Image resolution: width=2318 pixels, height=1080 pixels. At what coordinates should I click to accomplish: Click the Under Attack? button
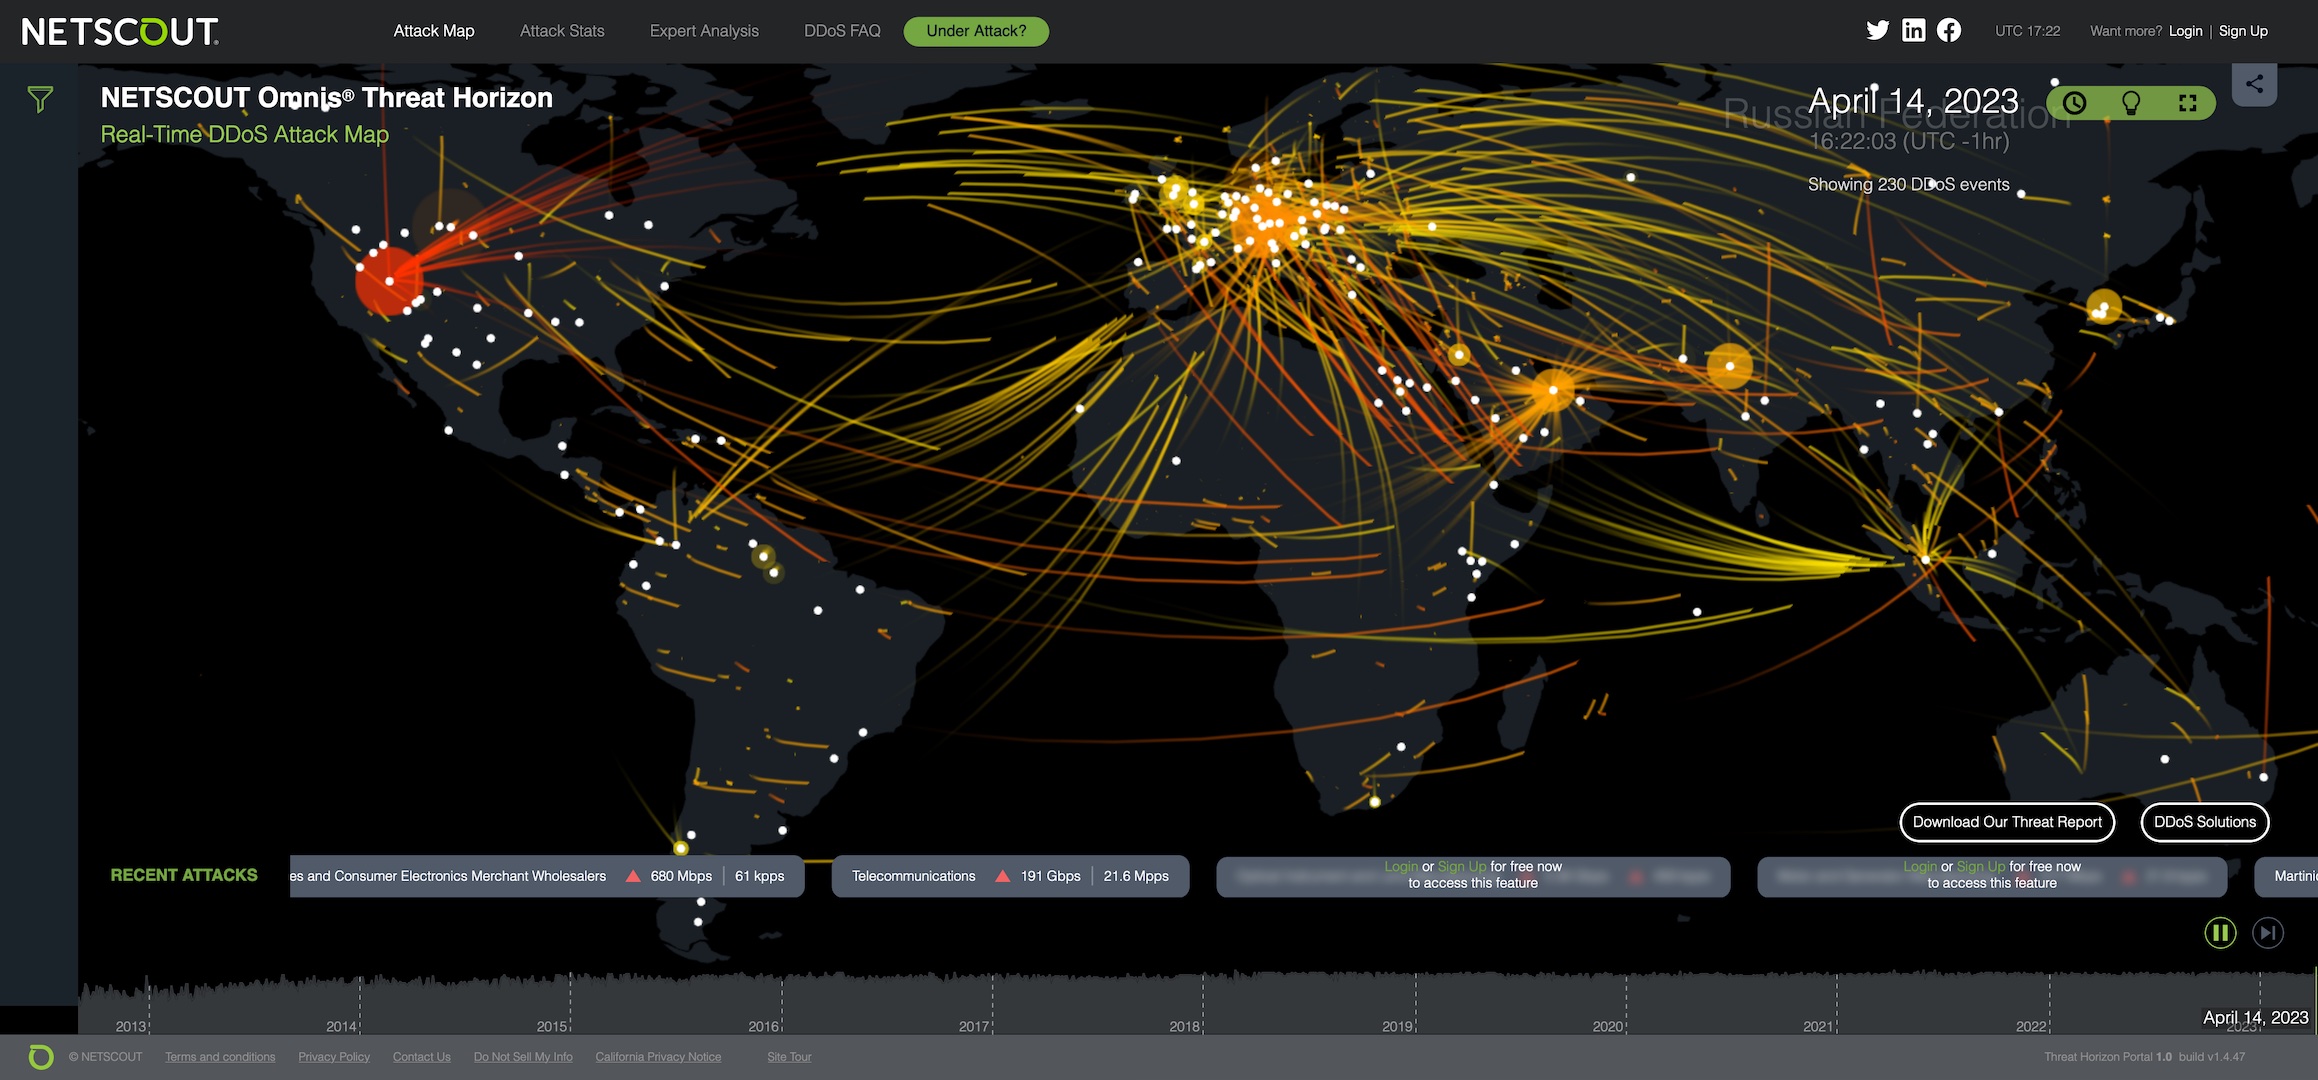[x=976, y=31]
